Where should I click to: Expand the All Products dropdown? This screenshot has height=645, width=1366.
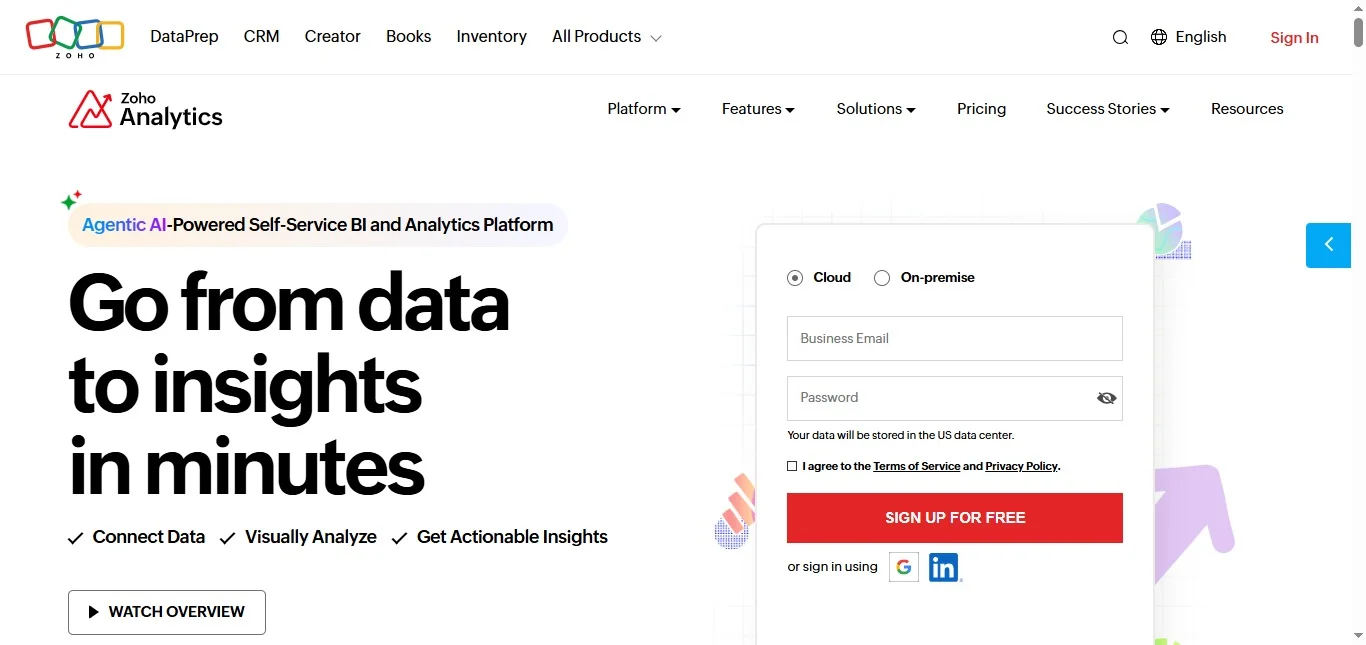(x=606, y=37)
